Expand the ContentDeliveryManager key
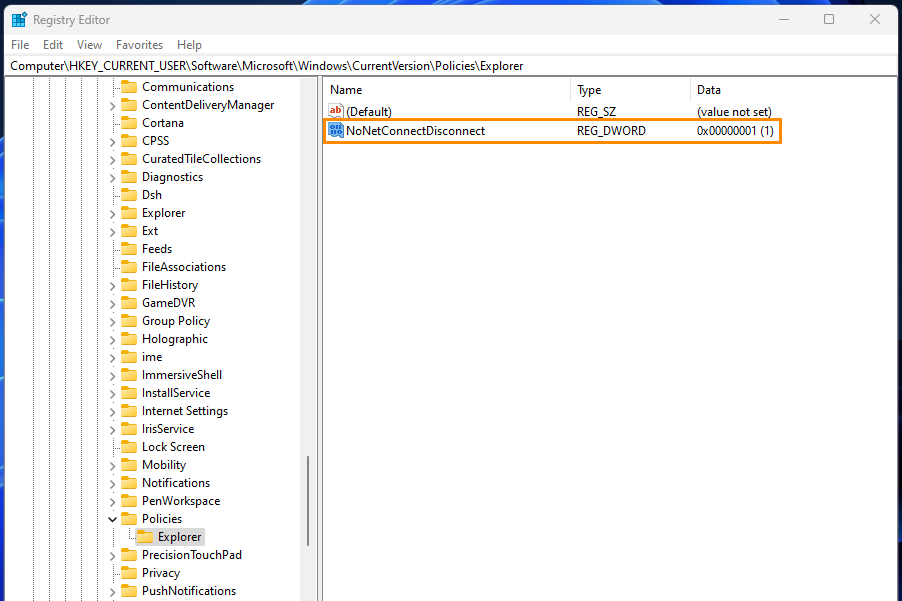Image resolution: width=902 pixels, height=601 pixels. click(x=113, y=106)
